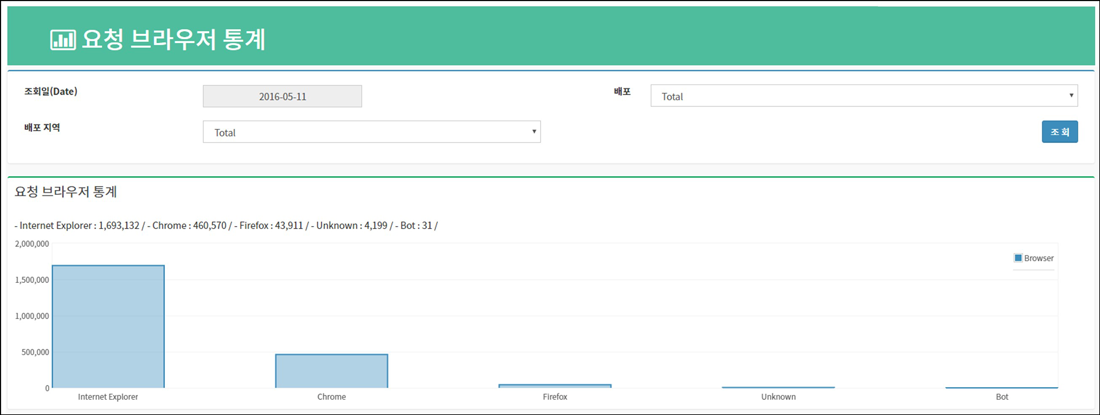The width and height of the screenshot is (1100, 415).
Task: Click the Bot axis label
Action: 1002,397
